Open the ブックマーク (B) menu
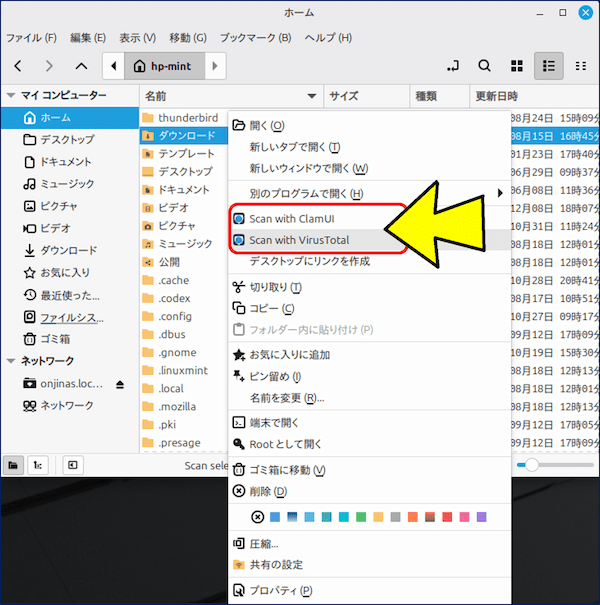 (255, 38)
